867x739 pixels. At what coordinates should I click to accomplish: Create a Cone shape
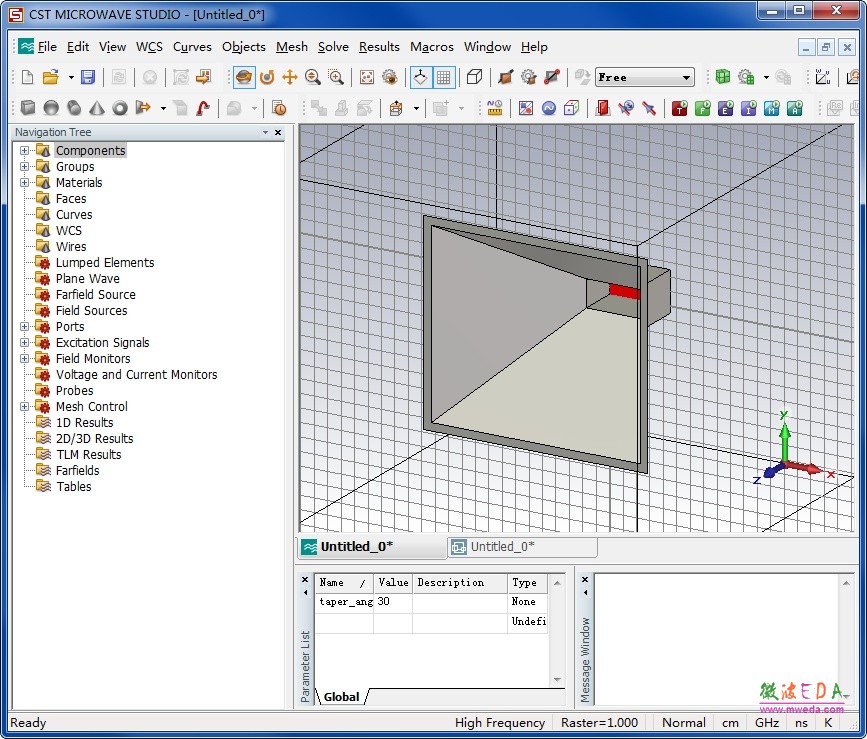pyautogui.click(x=97, y=108)
